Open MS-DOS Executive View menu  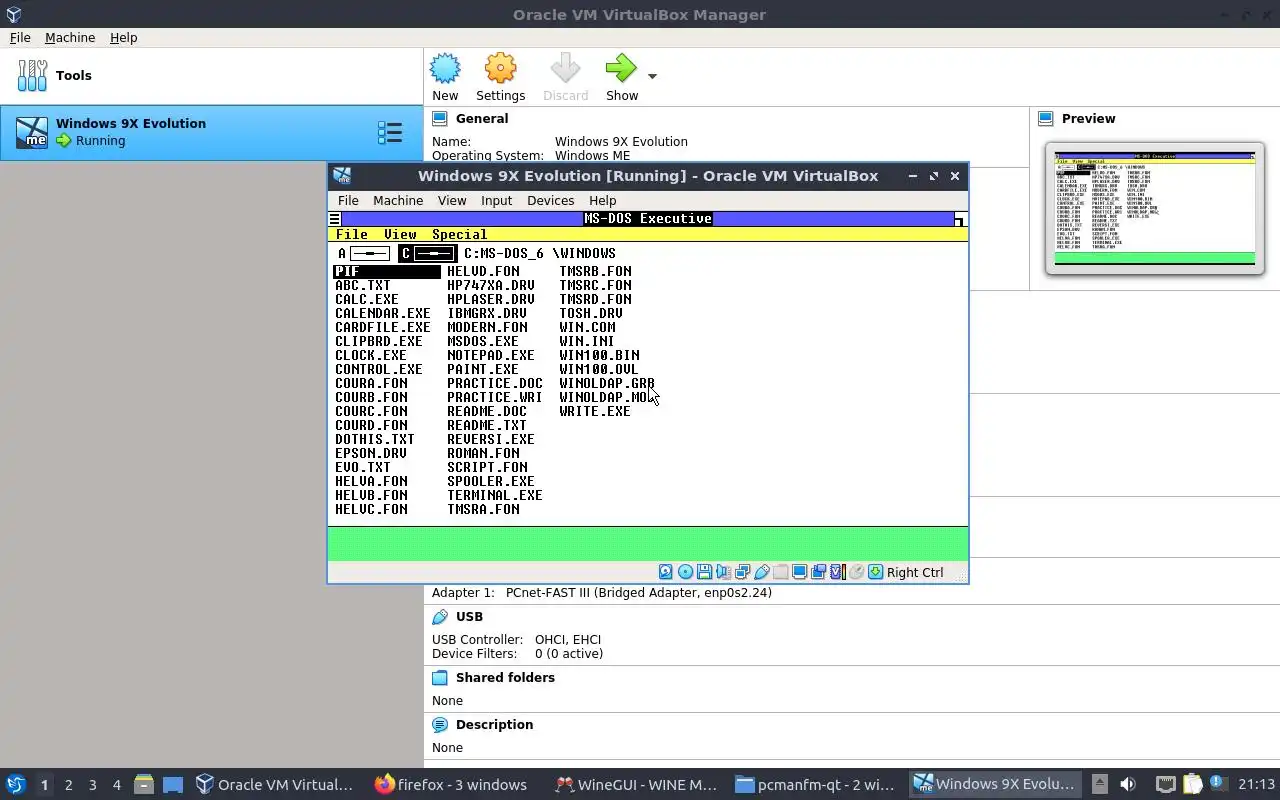coord(400,234)
